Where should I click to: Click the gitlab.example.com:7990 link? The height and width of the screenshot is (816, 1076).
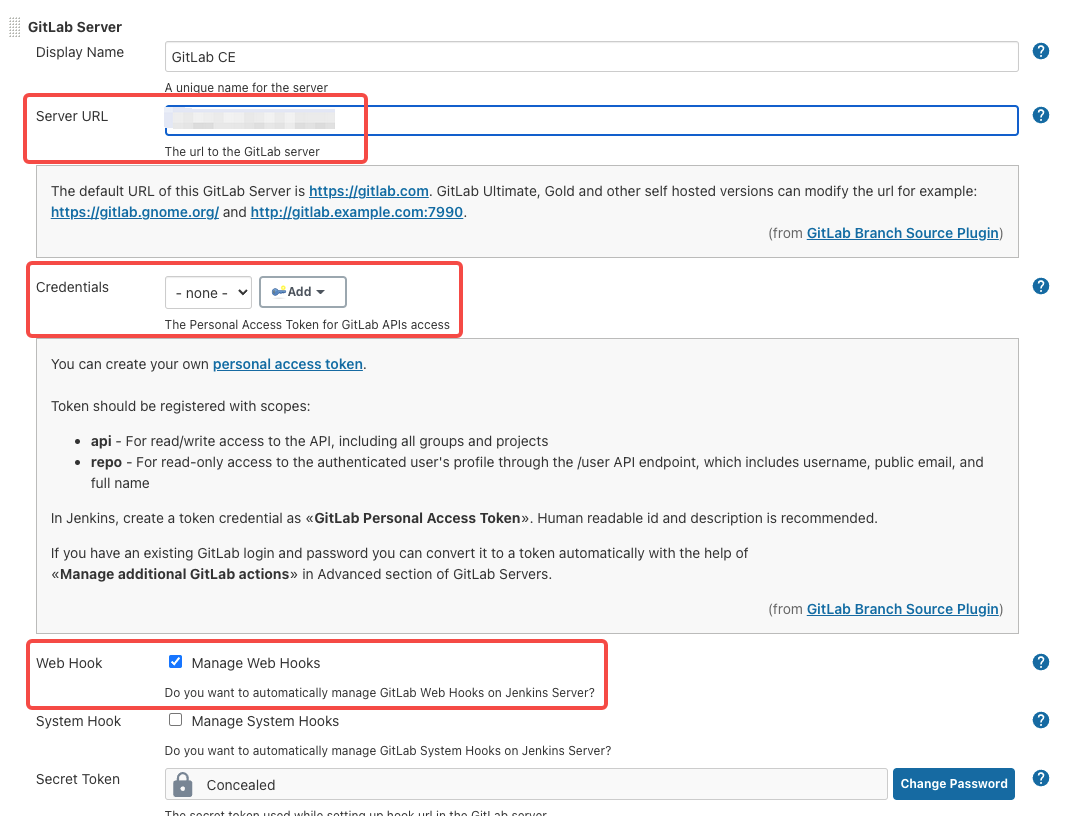357,212
